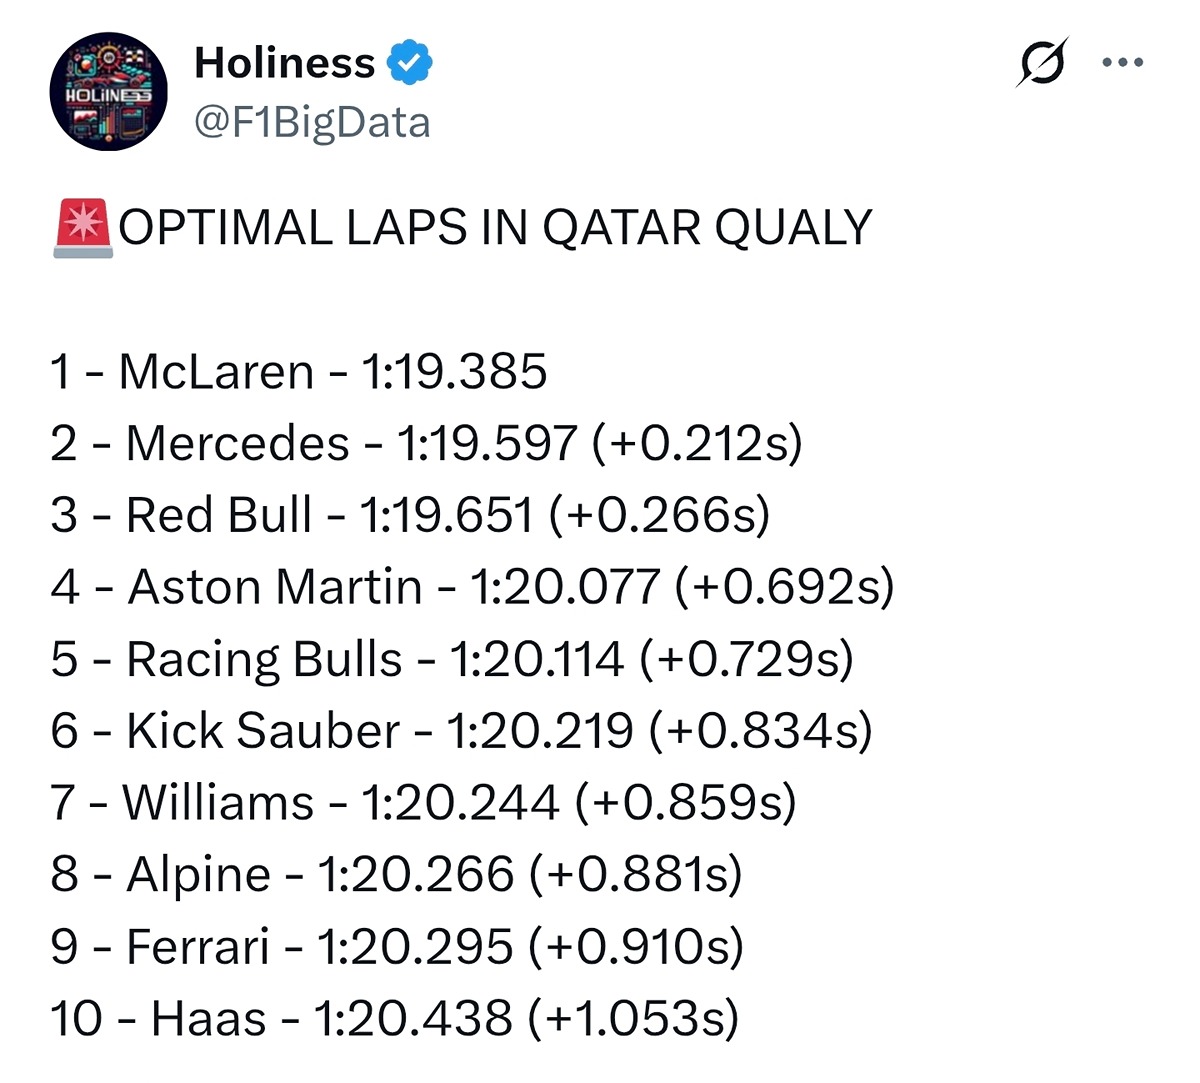The width and height of the screenshot is (1200, 1083).
Task: Click the Grok slashed-circle icon
Action: pos(1043,62)
